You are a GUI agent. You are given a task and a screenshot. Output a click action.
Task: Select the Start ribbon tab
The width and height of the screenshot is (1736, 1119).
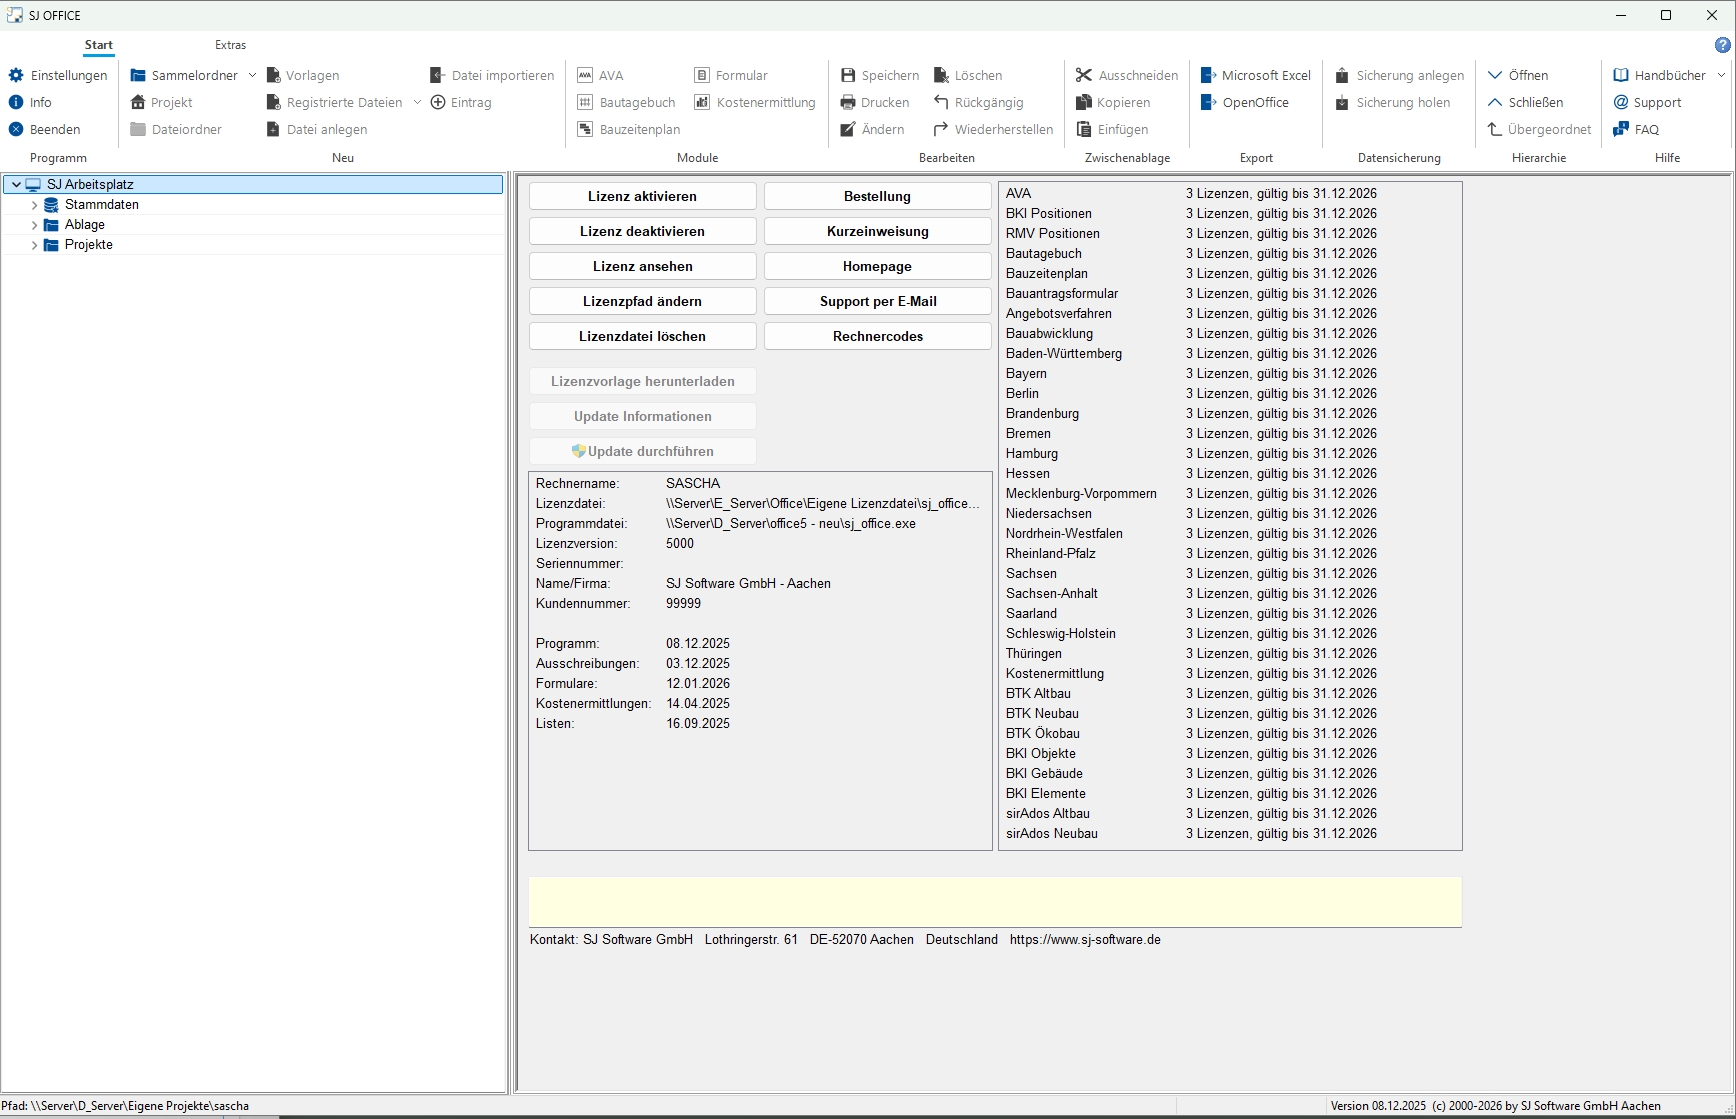98,45
